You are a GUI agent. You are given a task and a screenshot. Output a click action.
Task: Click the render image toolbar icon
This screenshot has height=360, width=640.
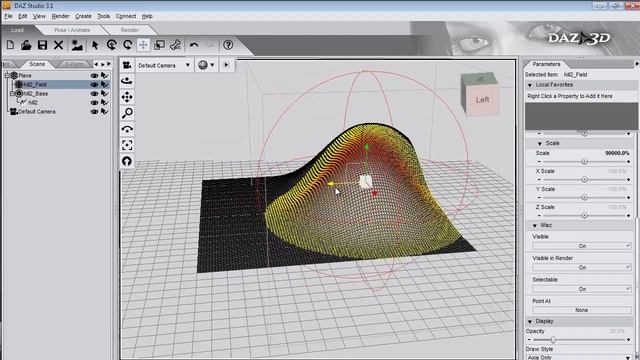77,45
